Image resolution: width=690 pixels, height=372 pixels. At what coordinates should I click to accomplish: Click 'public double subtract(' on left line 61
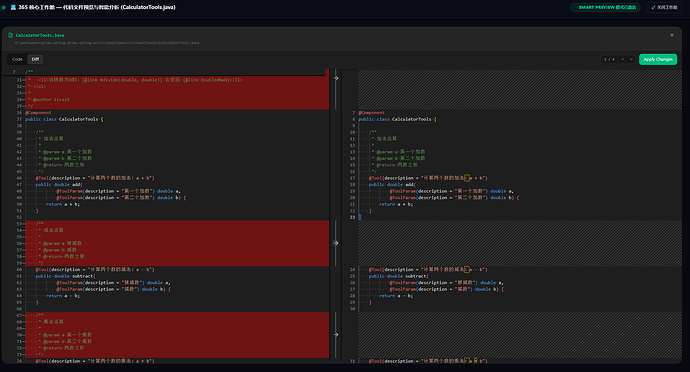(x=66, y=276)
